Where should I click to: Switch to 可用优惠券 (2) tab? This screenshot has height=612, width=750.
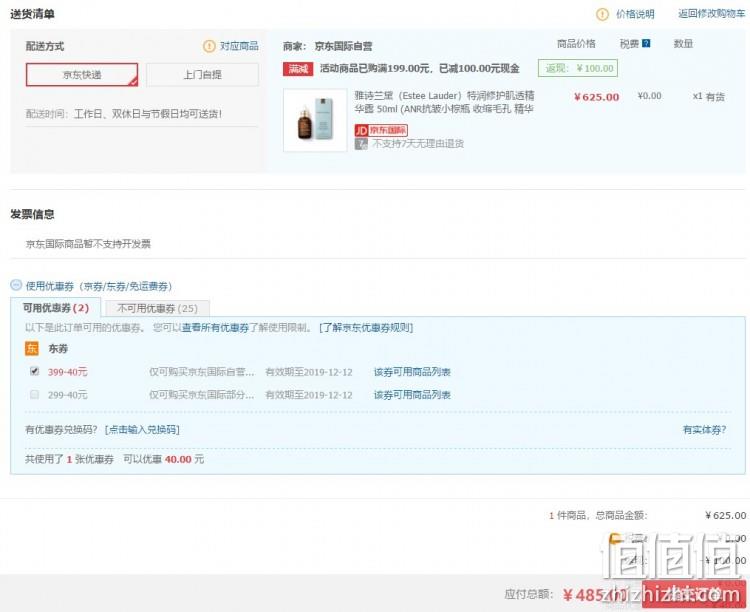tap(55, 308)
